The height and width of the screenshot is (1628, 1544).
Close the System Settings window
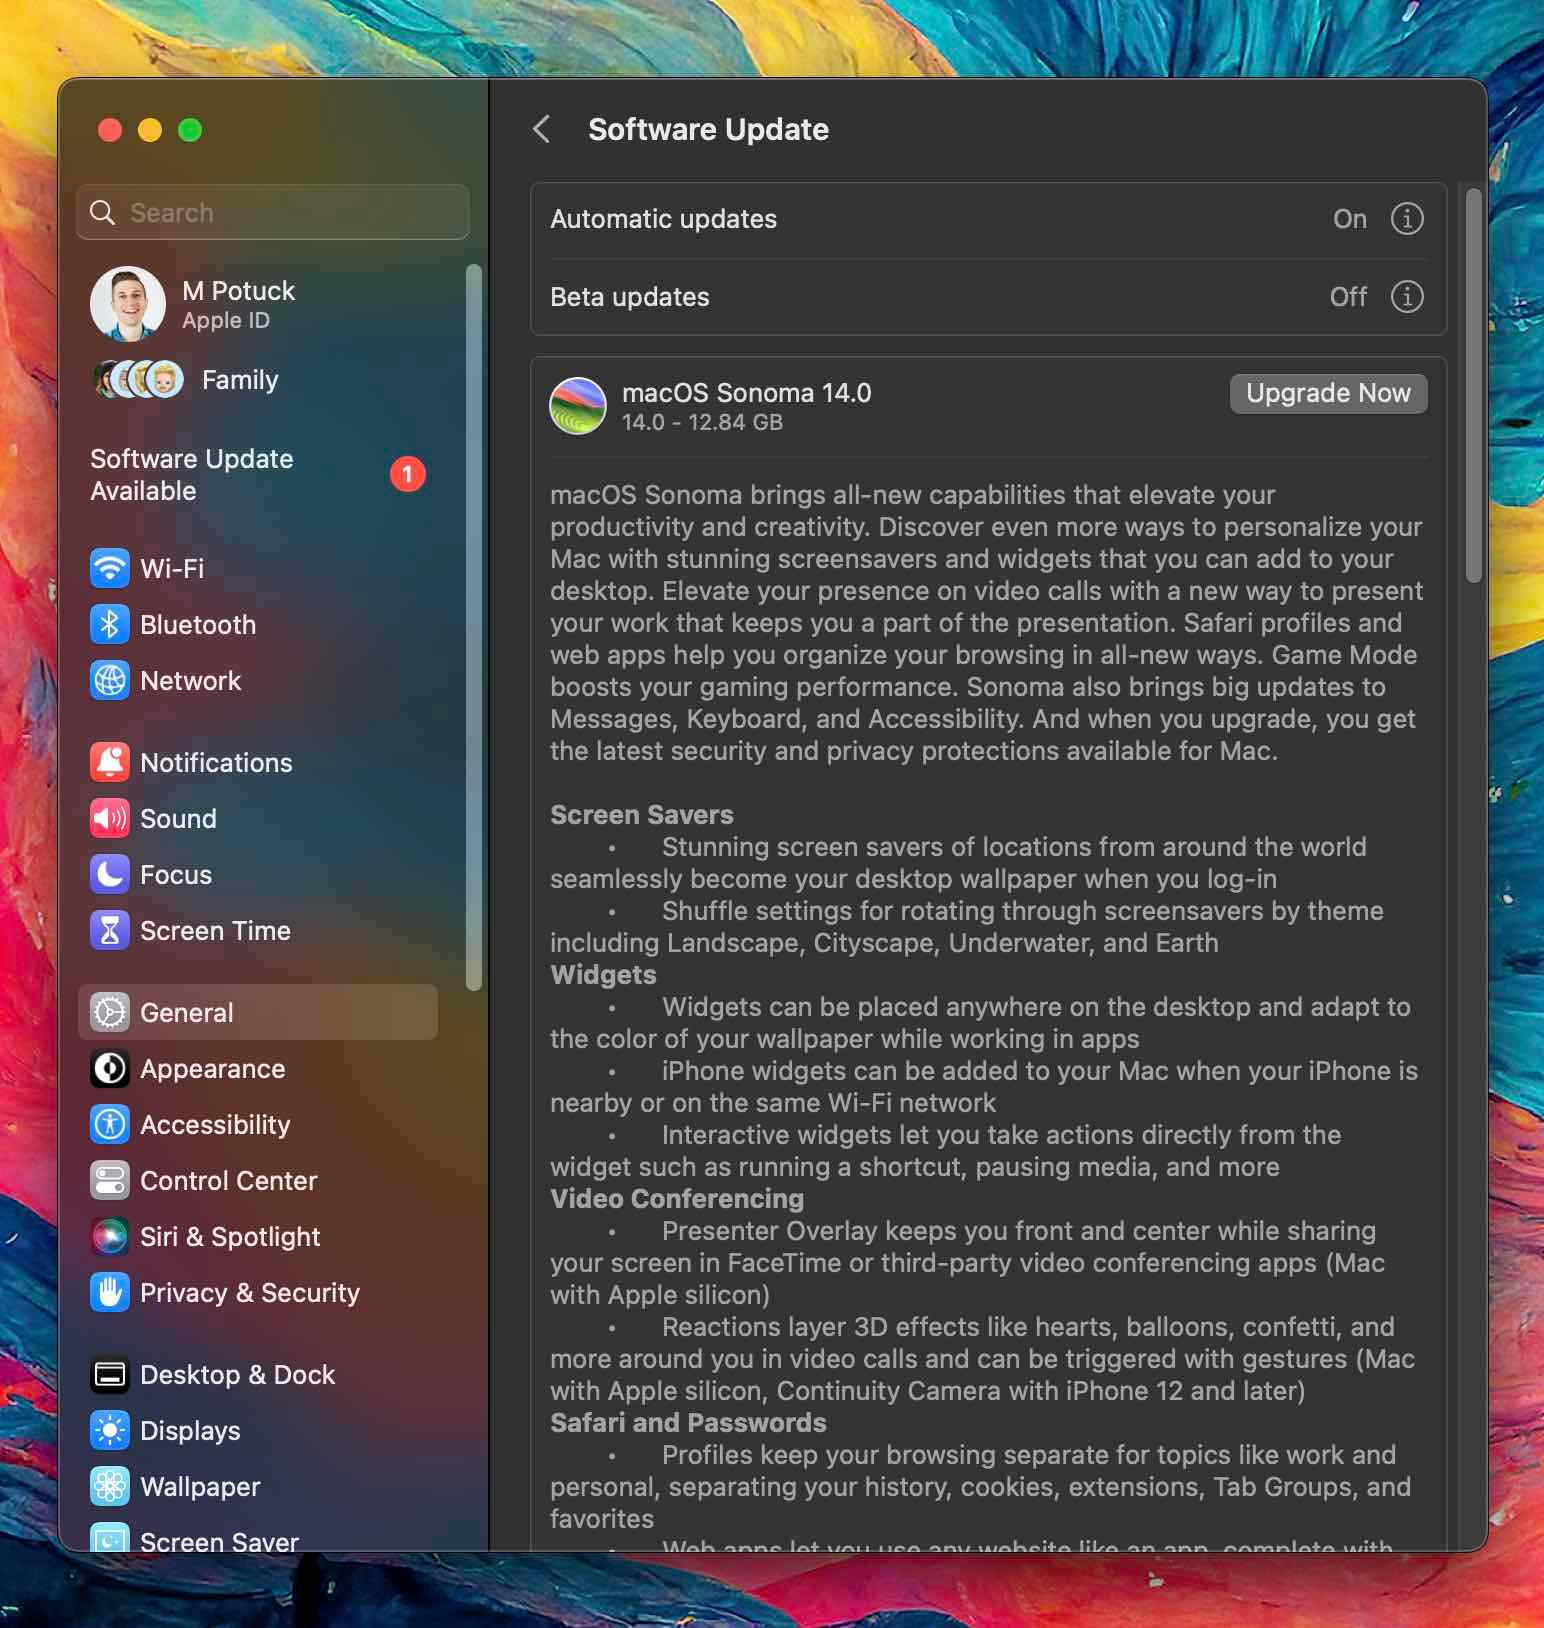point(110,130)
